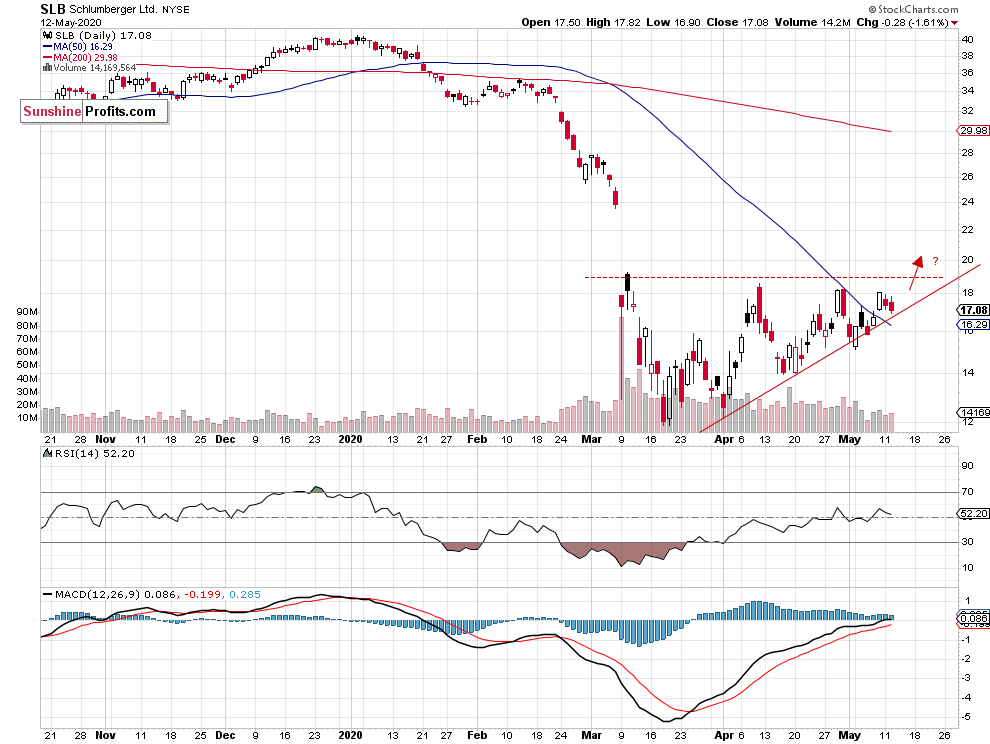Click the 70 level label on RSI scale
The height and width of the screenshot is (744, 990).
[967, 491]
